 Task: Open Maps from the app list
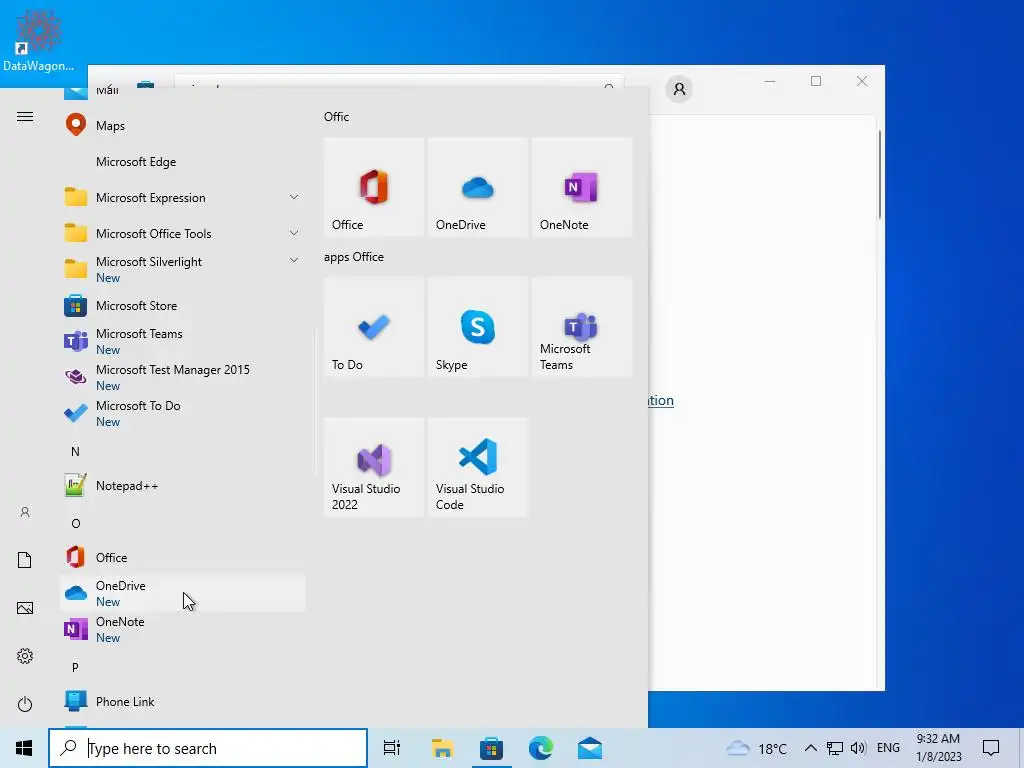(x=183, y=125)
